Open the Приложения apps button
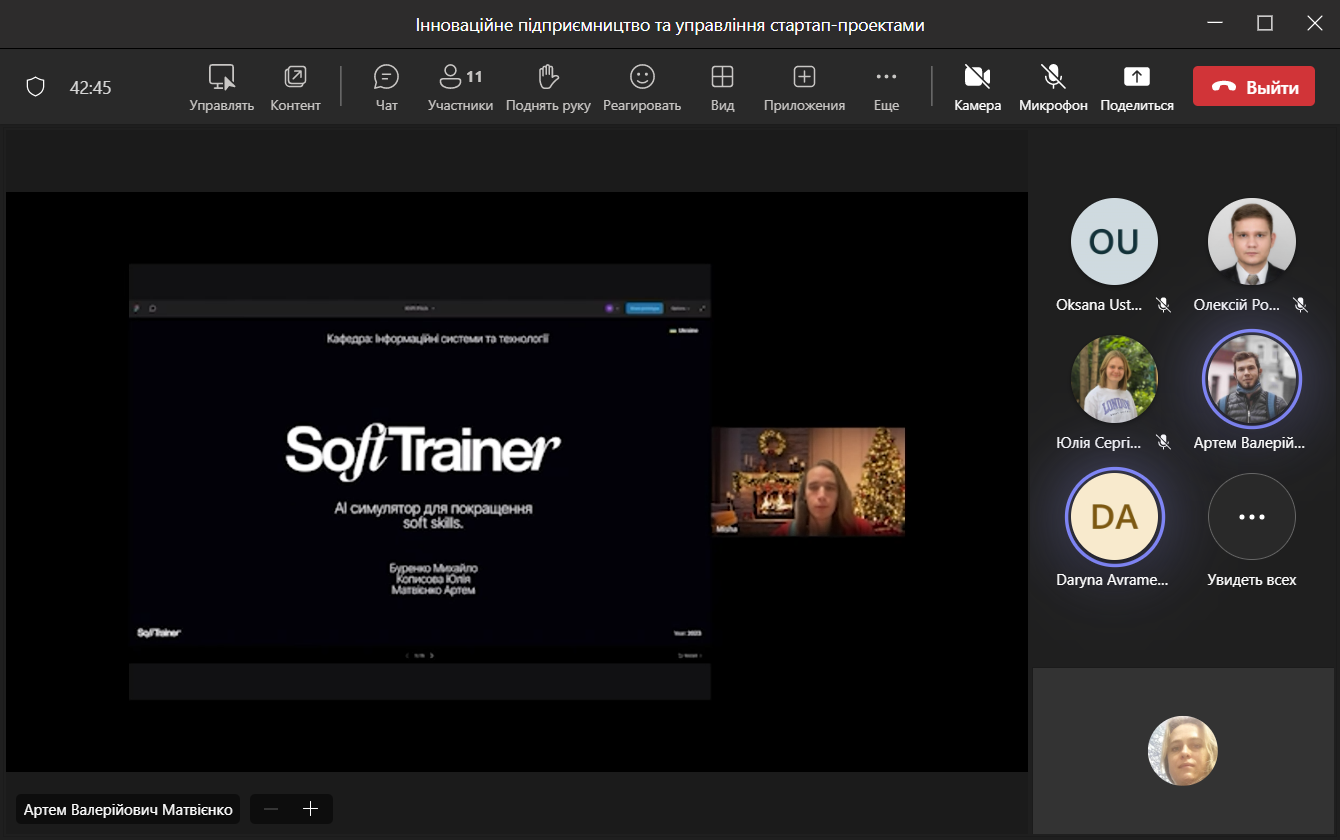This screenshot has width=1340, height=840. 804,87
